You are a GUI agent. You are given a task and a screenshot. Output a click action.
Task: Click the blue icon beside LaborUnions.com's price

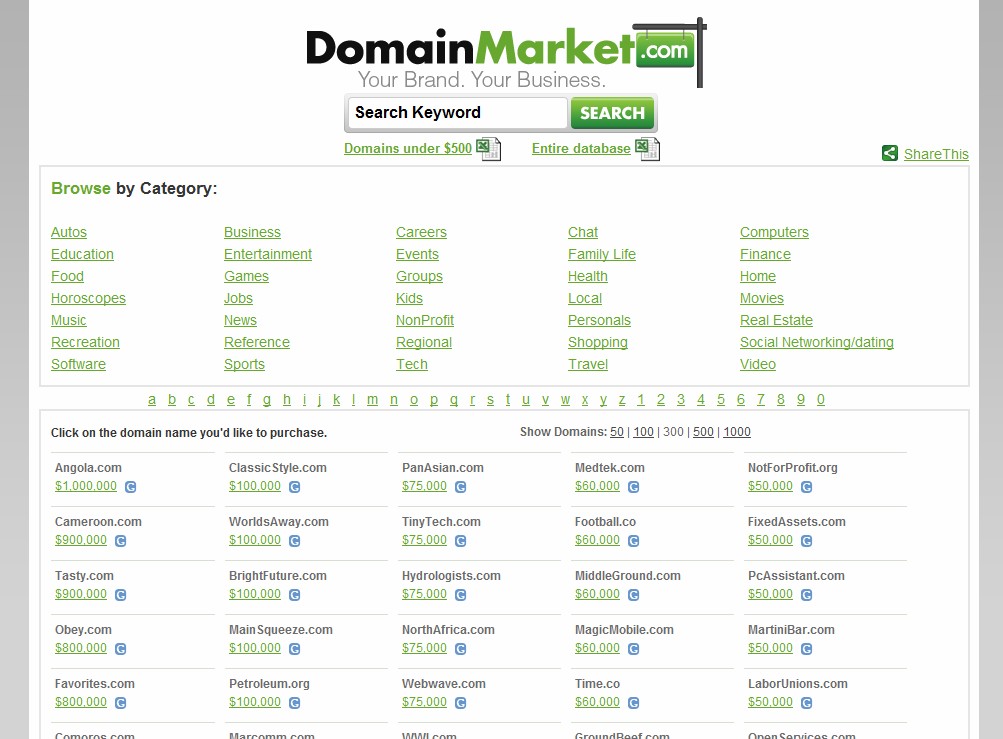point(807,703)
